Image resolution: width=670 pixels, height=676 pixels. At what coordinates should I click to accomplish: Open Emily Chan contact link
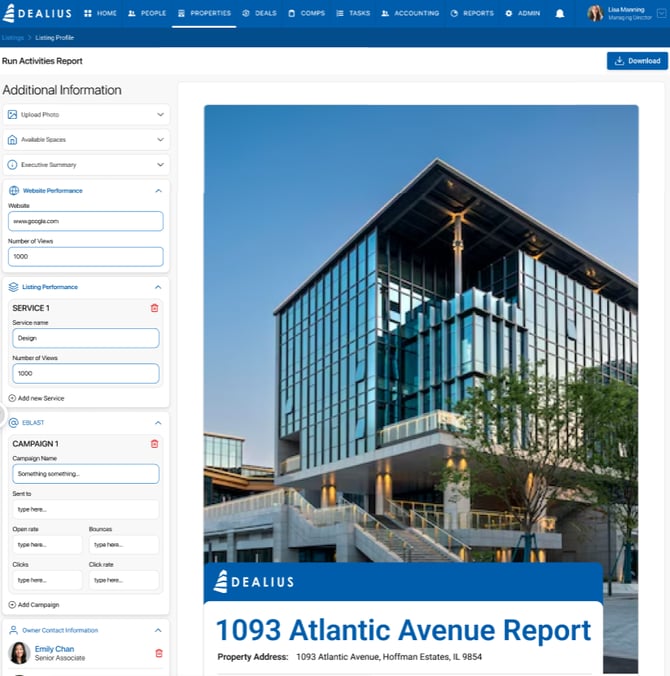pyautogui.click(x=54, y=649)
